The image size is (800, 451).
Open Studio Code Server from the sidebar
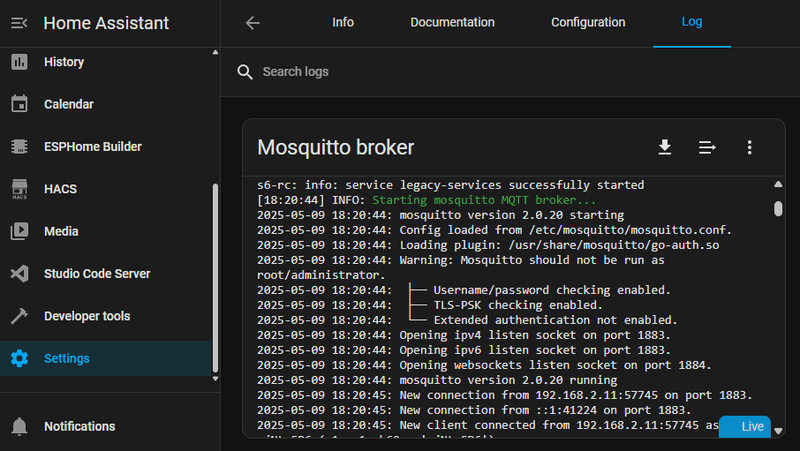106,274
